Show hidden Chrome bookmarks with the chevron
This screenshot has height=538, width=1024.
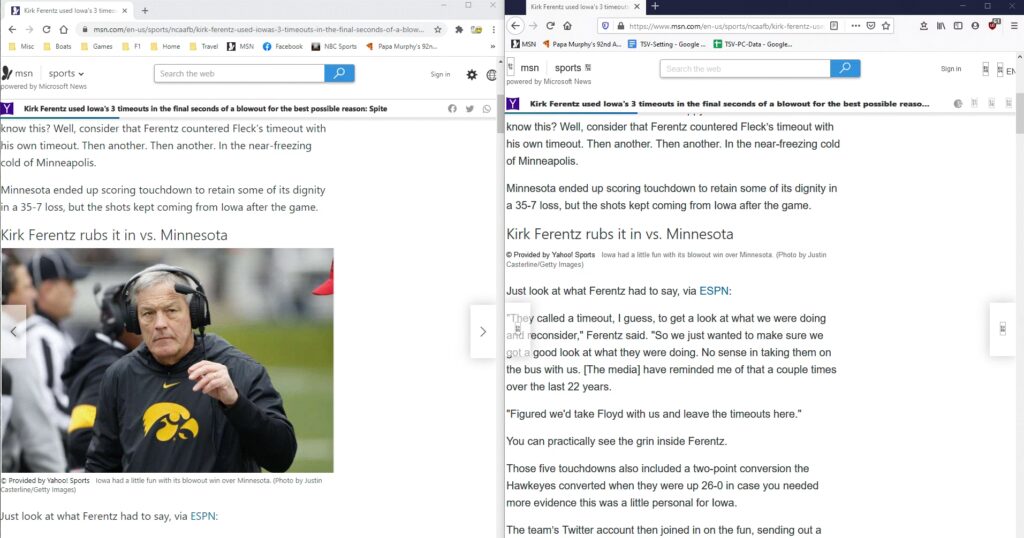click(493, 46)
